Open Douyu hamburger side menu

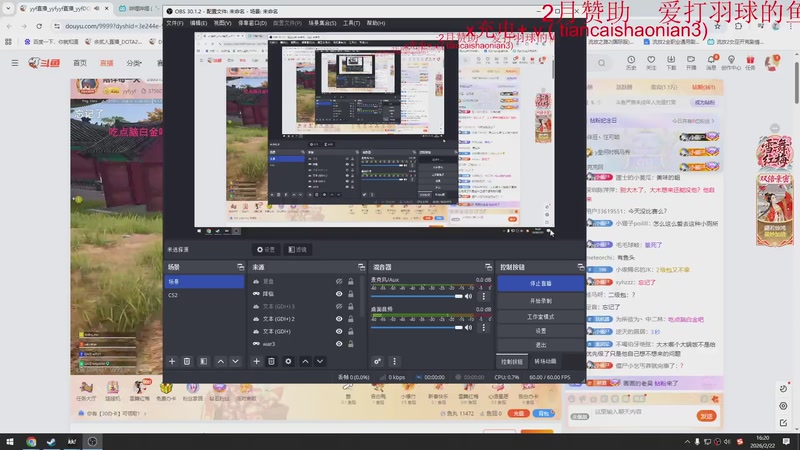tap(15, 63)
